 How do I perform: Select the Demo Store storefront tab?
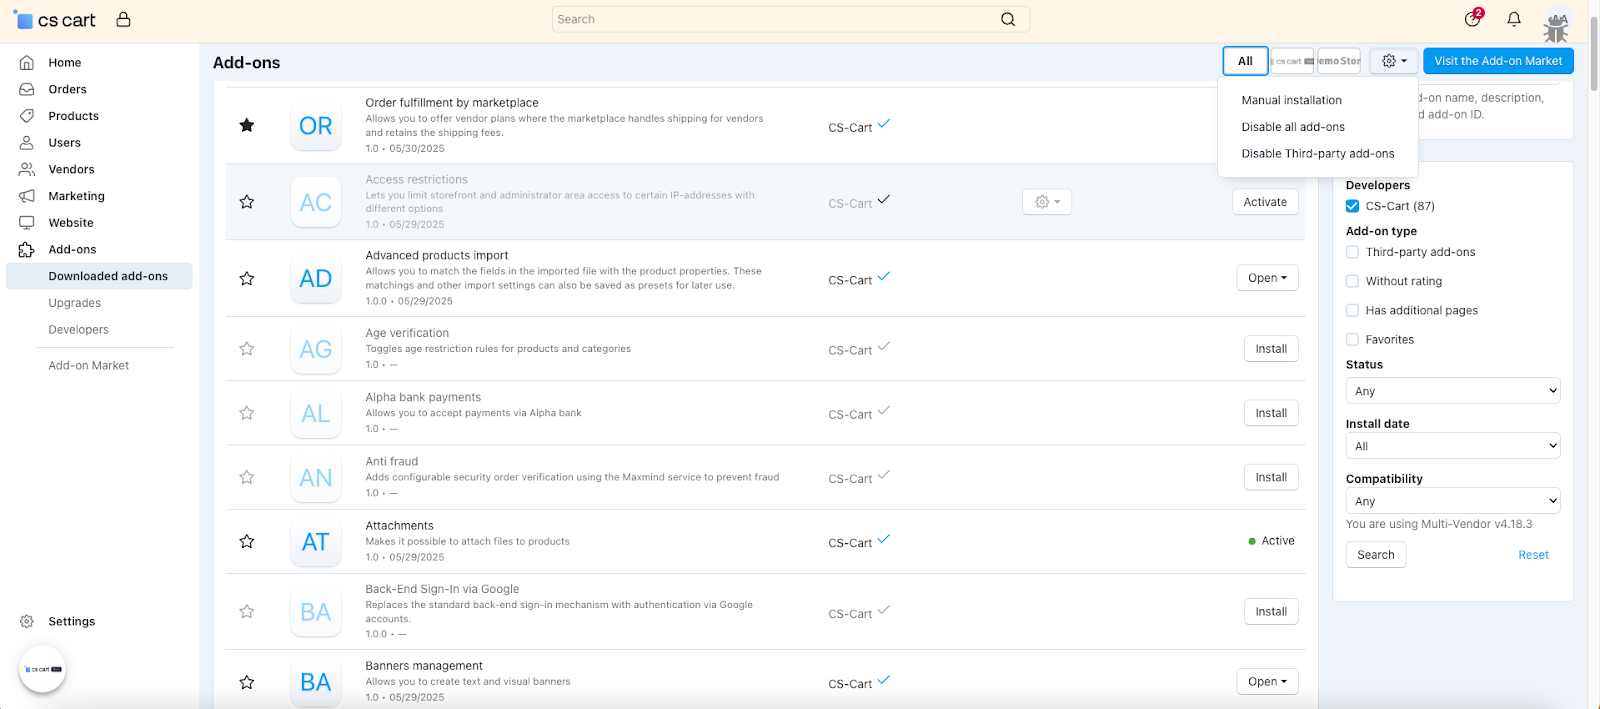(x=1339, y=61)
